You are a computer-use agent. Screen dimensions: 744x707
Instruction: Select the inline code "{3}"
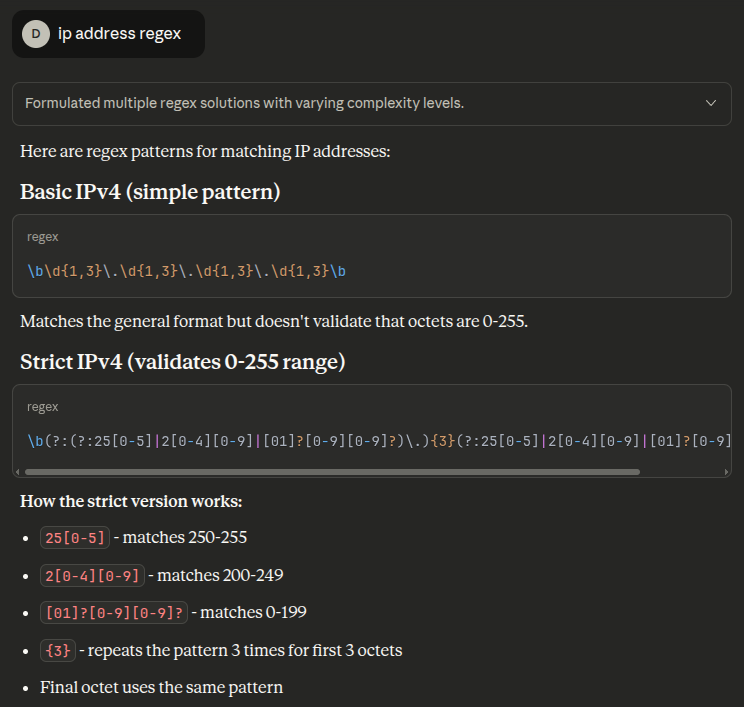(58, 650)
